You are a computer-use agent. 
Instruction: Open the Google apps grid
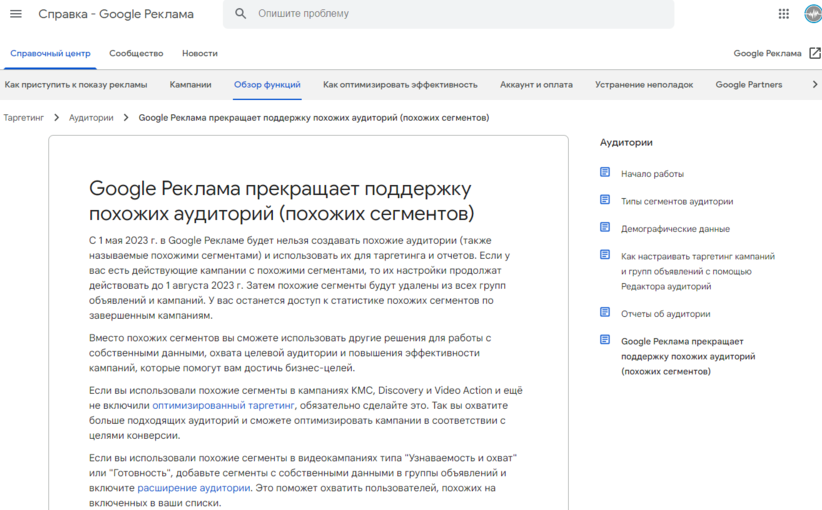[783, 14]
